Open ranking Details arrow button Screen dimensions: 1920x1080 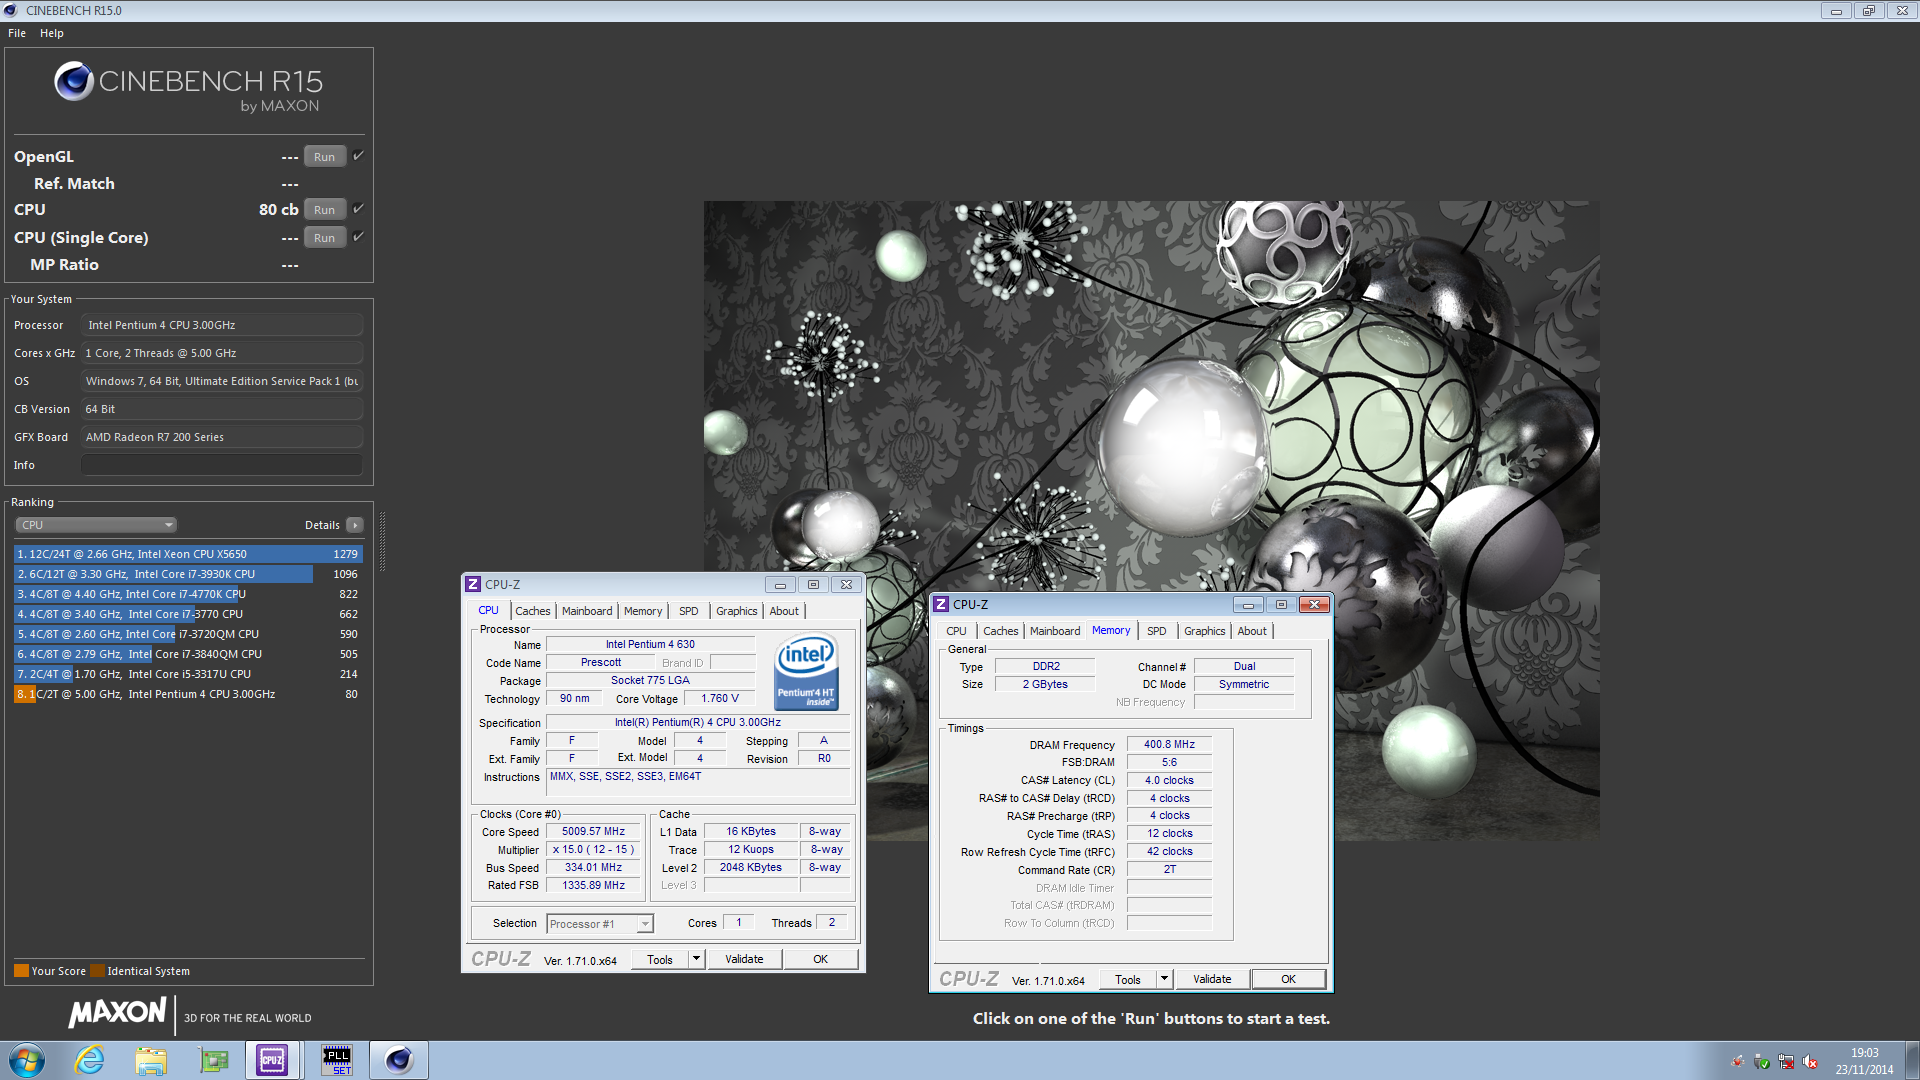tap(355, 525)
